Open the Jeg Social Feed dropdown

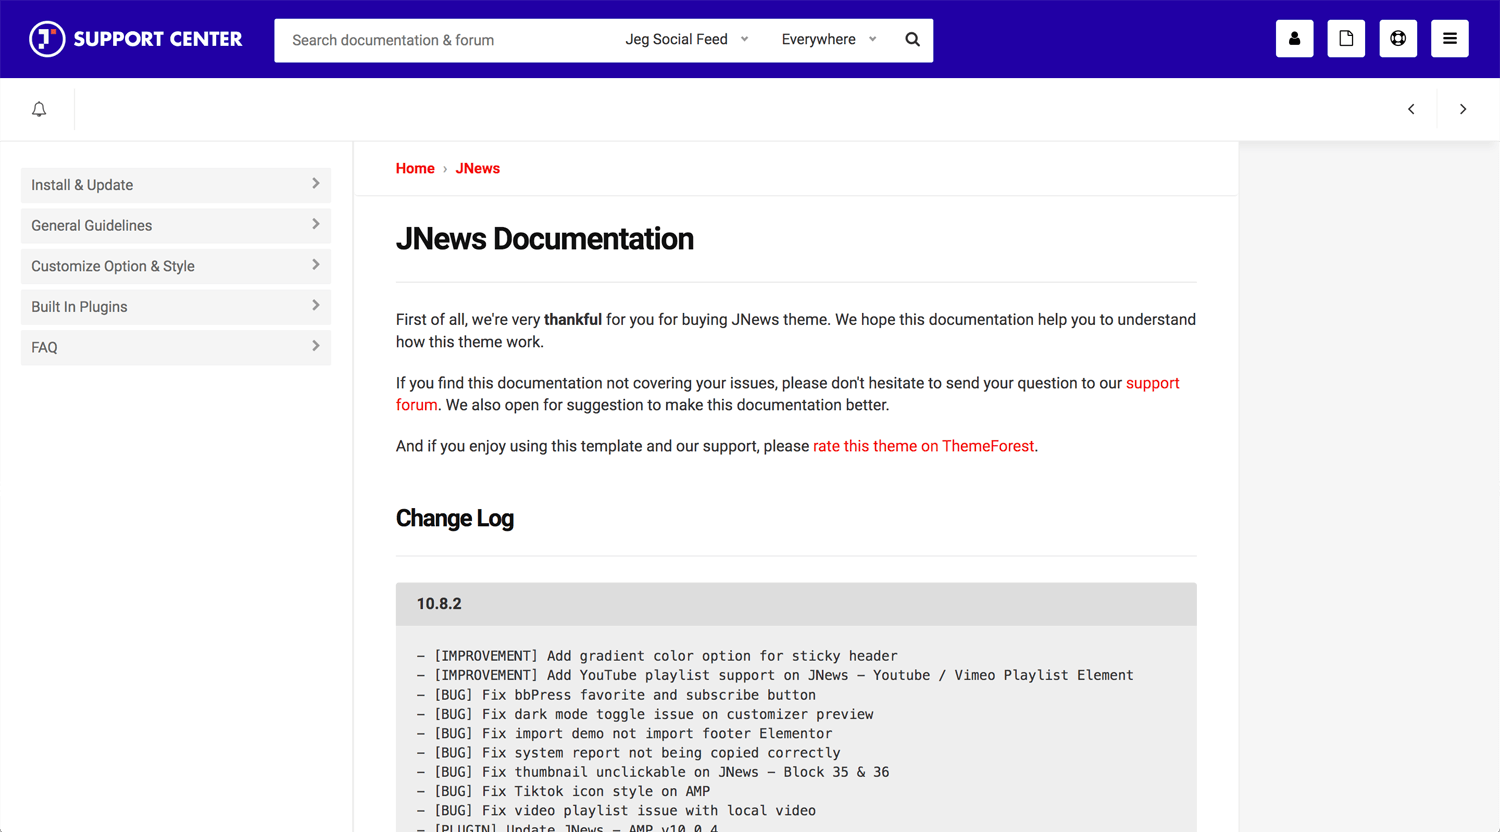click(687, 40)
